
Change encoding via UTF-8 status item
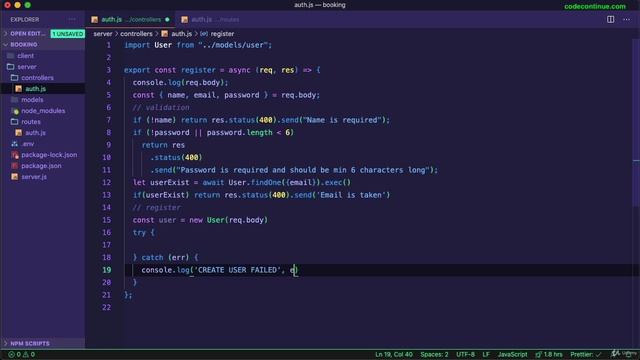(465, 354)
